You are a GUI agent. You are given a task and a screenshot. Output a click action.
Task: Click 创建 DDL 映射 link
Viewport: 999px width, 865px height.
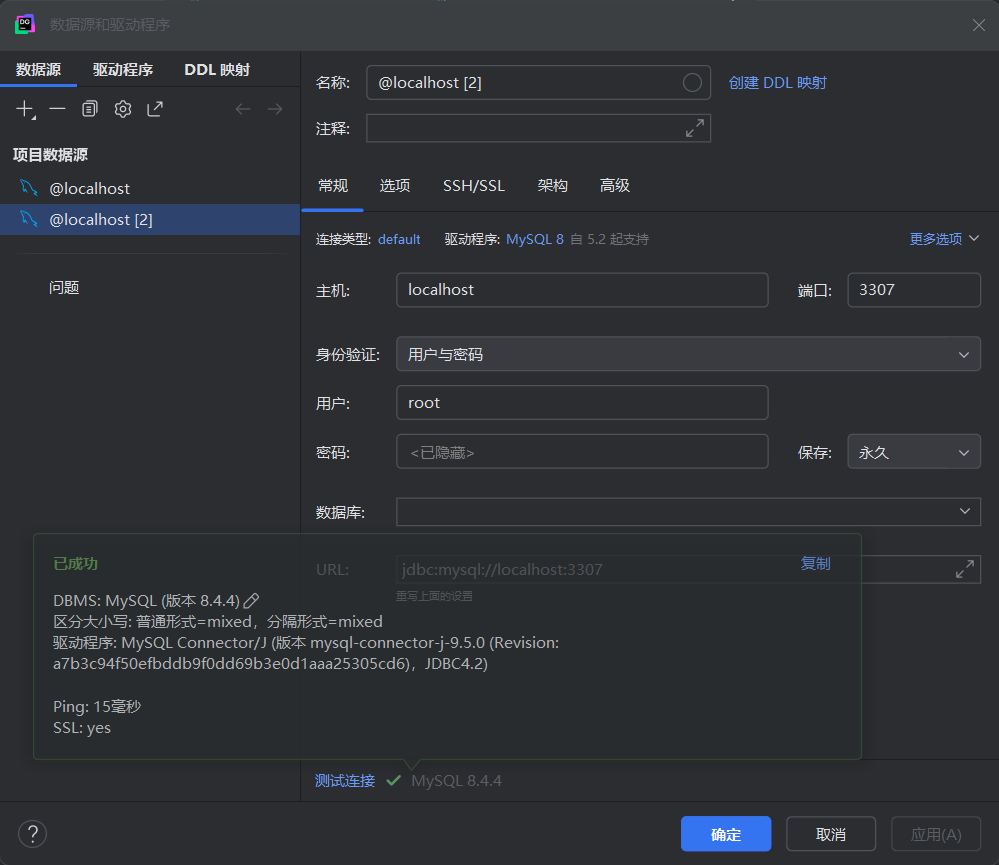coord(777,83)
